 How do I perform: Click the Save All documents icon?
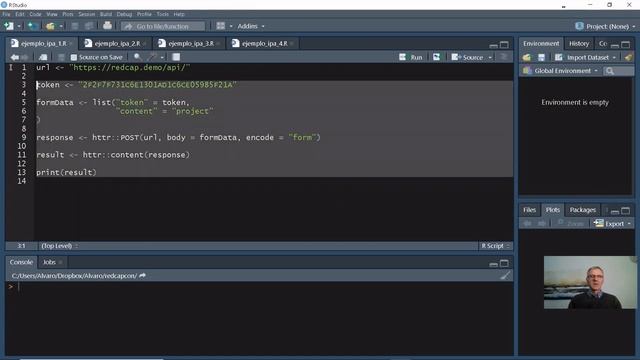coord(89,26)
